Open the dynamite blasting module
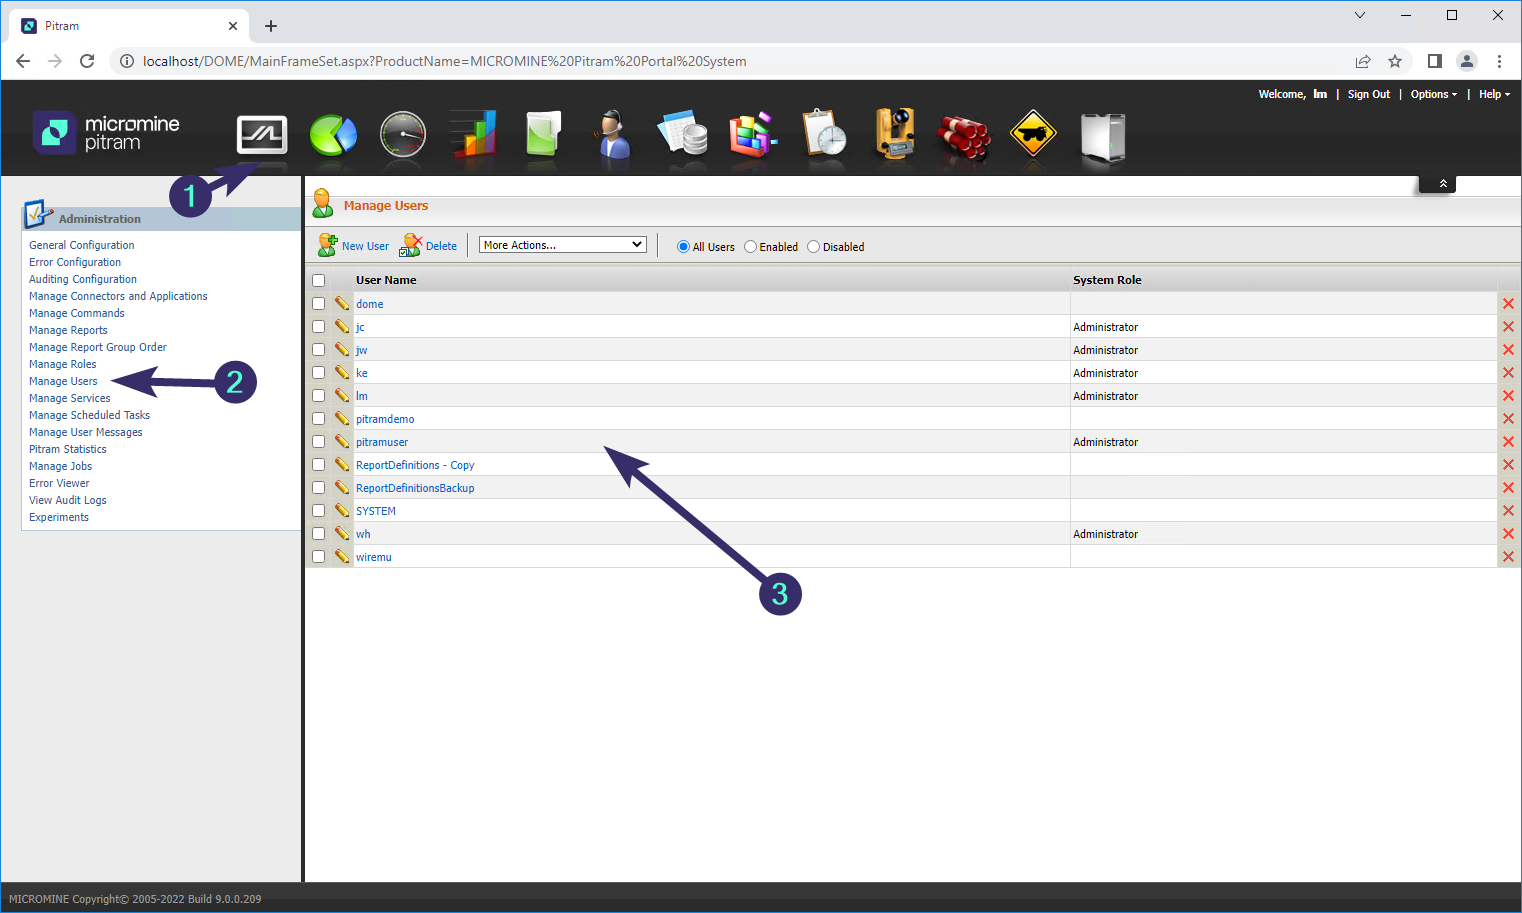 pos(963,135)
